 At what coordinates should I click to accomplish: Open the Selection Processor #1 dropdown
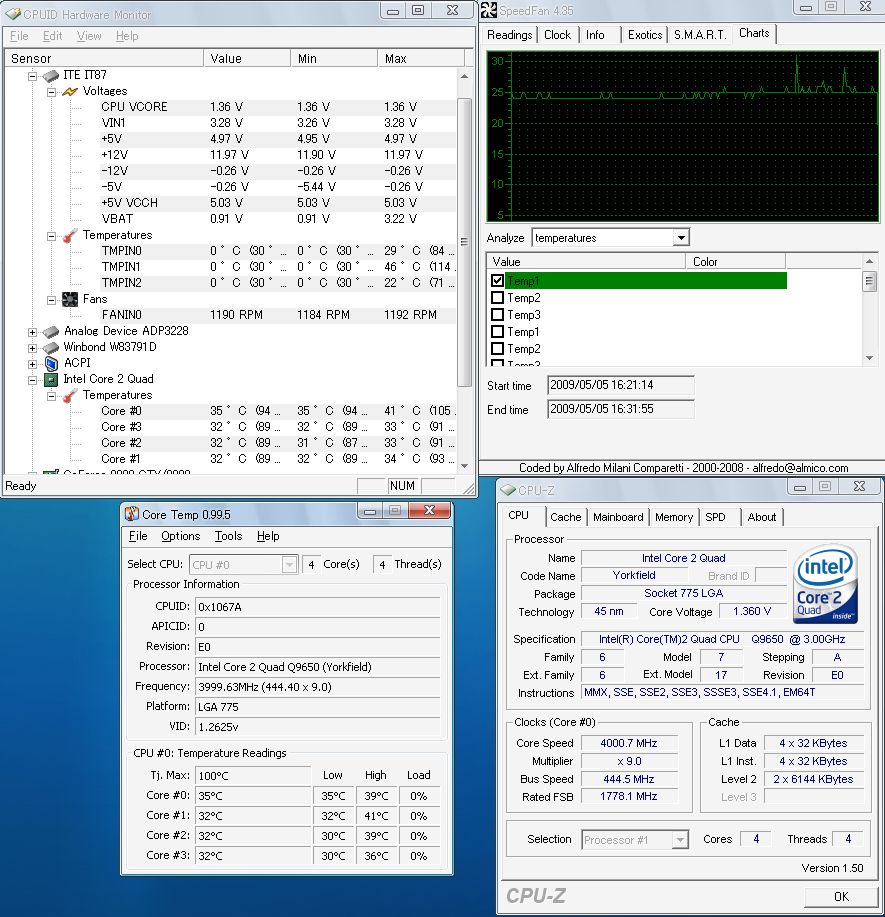680,840
